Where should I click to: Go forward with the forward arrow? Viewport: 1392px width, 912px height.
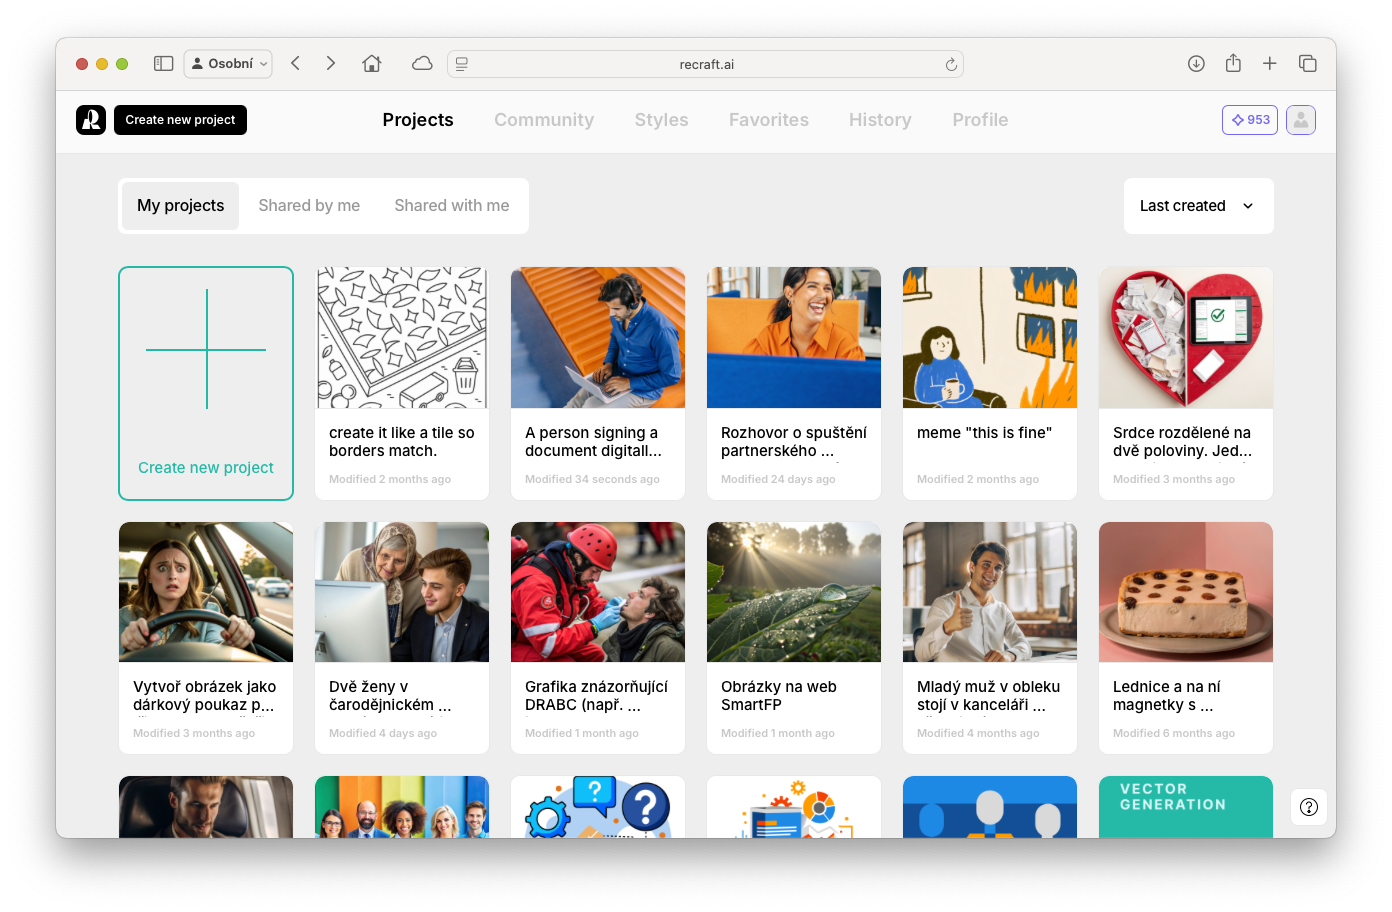coord(331,63)
